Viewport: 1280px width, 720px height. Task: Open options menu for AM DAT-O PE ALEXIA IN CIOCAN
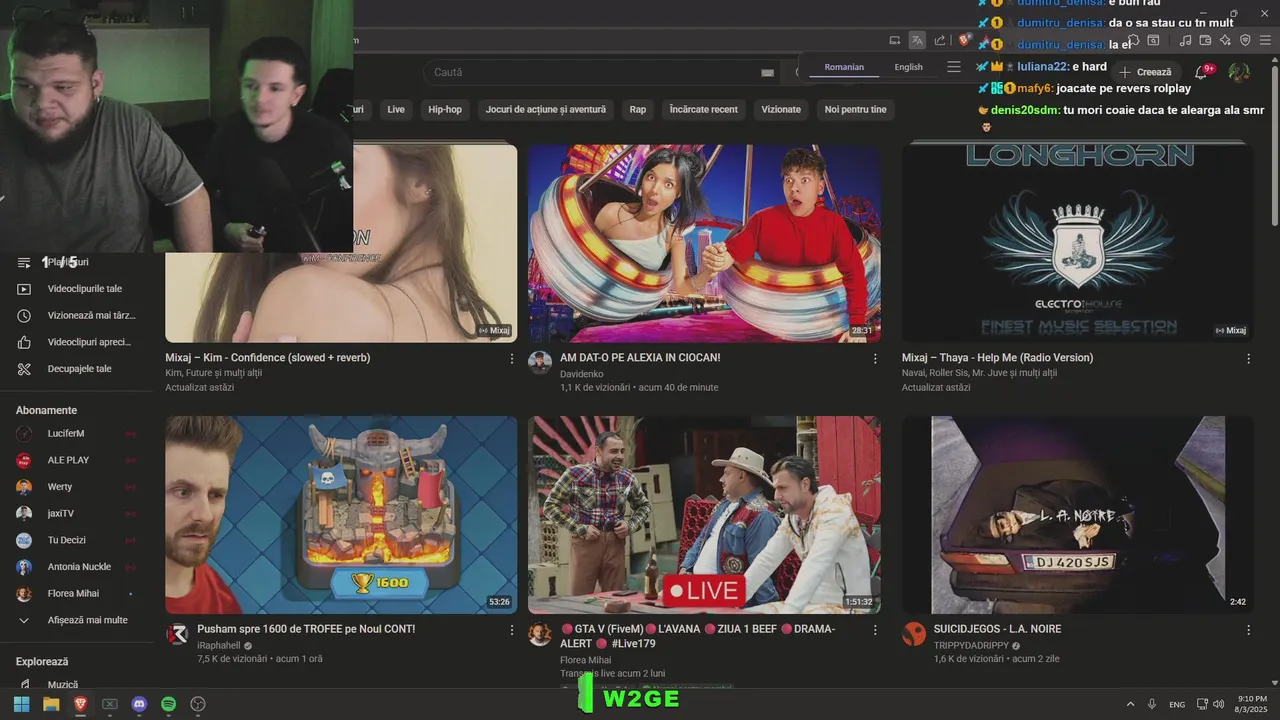point(875,358)
